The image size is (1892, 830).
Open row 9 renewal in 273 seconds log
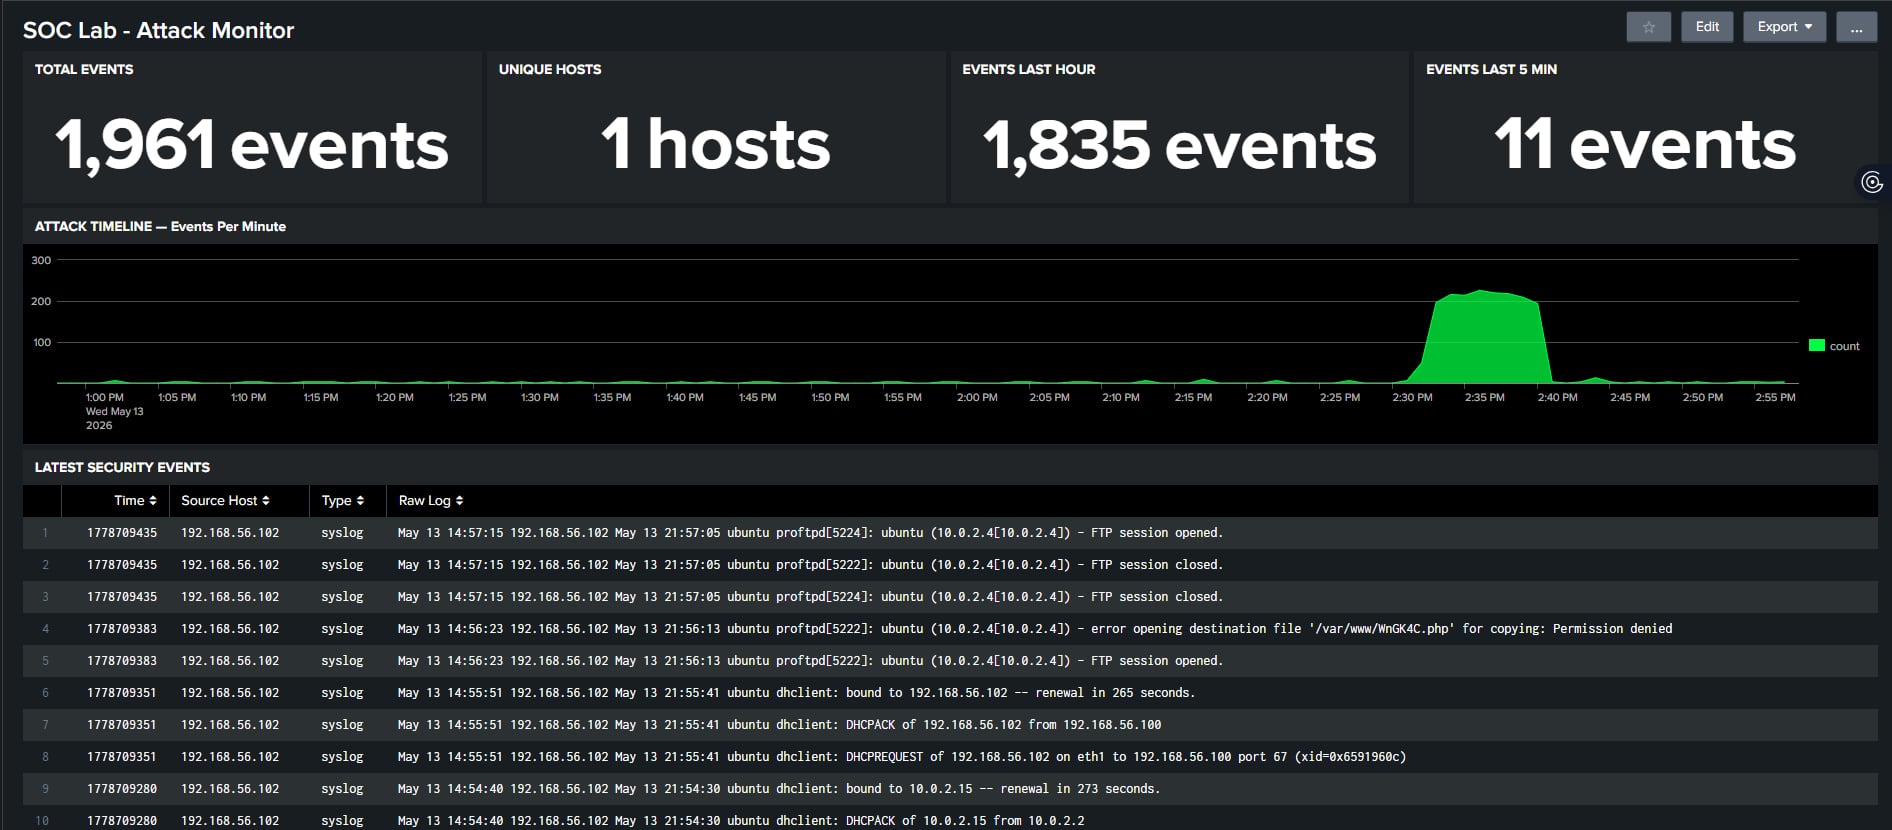tap(779, 789)
